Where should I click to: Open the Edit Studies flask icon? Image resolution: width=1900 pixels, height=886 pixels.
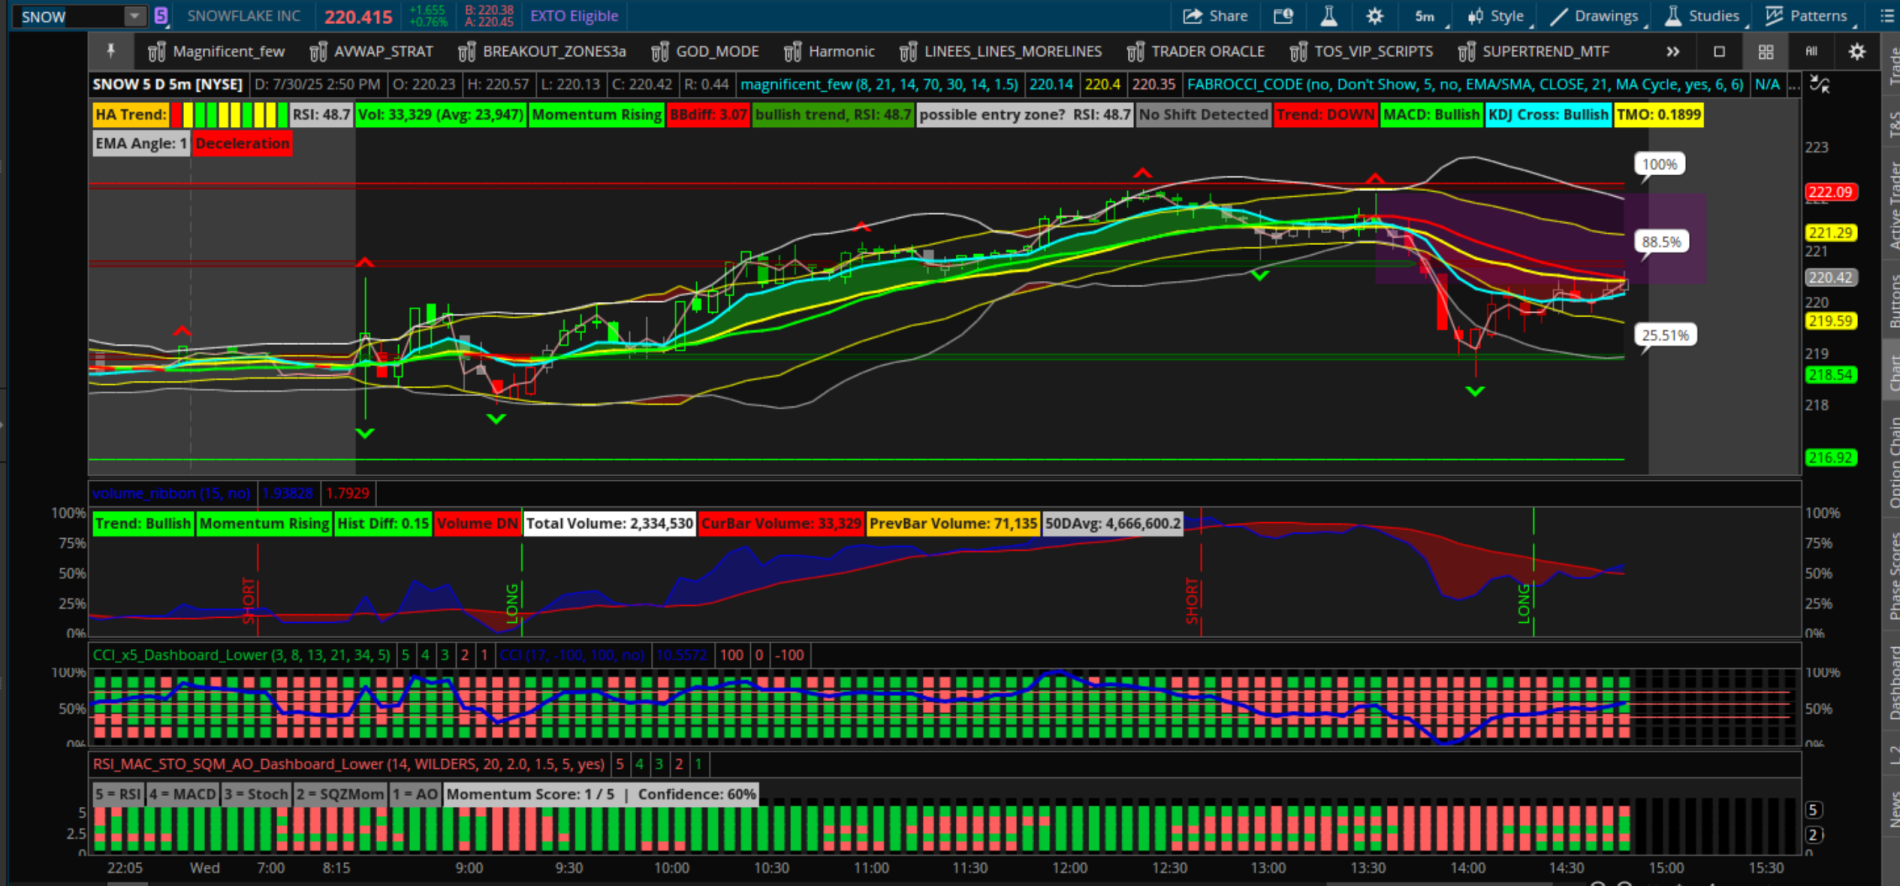pos(1328,16)
